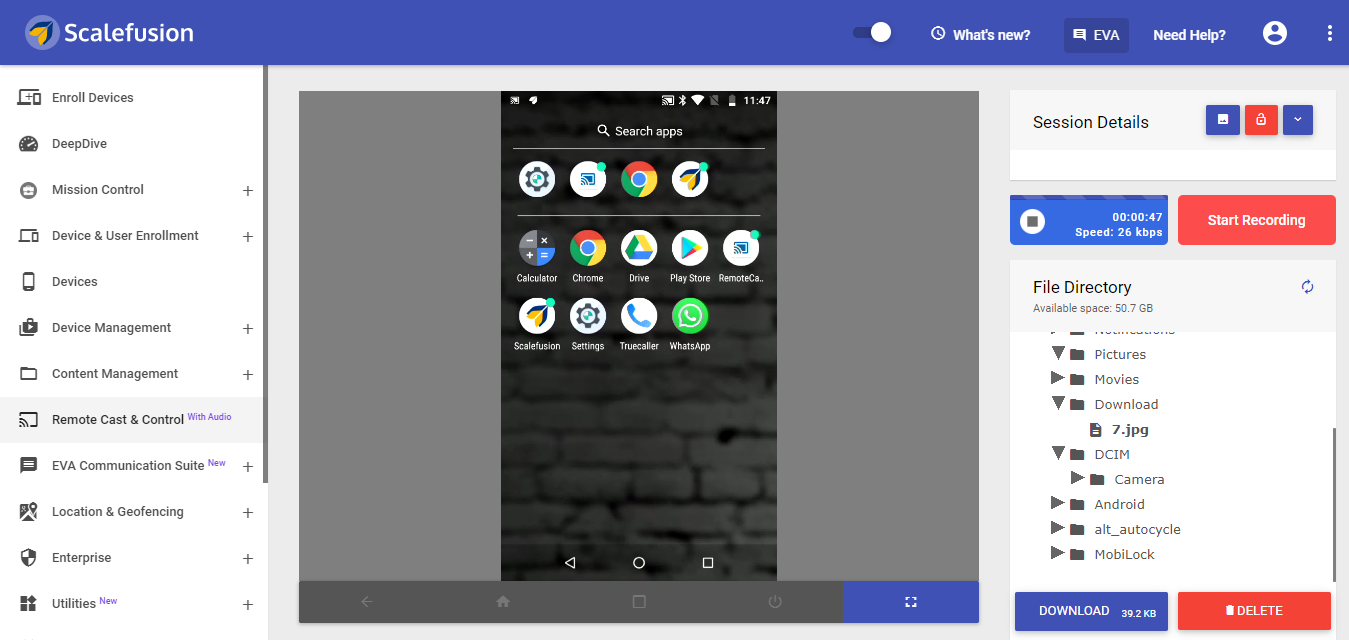Image resolution: width=1349 pixels, height=640 pixels.
Task: Expand Device & User Enrollment plus sign
Action: pos(248,237)
